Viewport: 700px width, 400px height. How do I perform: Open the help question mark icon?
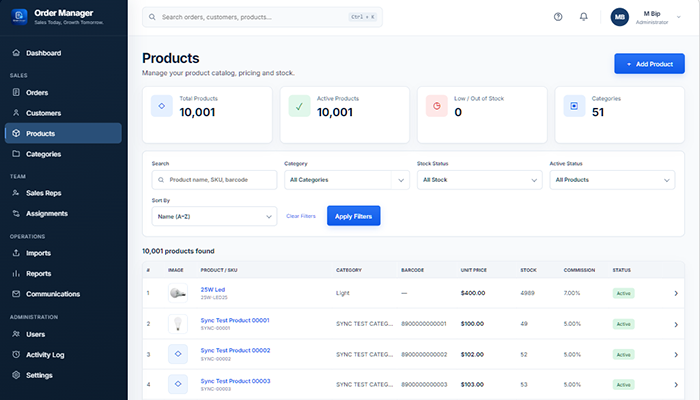tap(558, 17)
